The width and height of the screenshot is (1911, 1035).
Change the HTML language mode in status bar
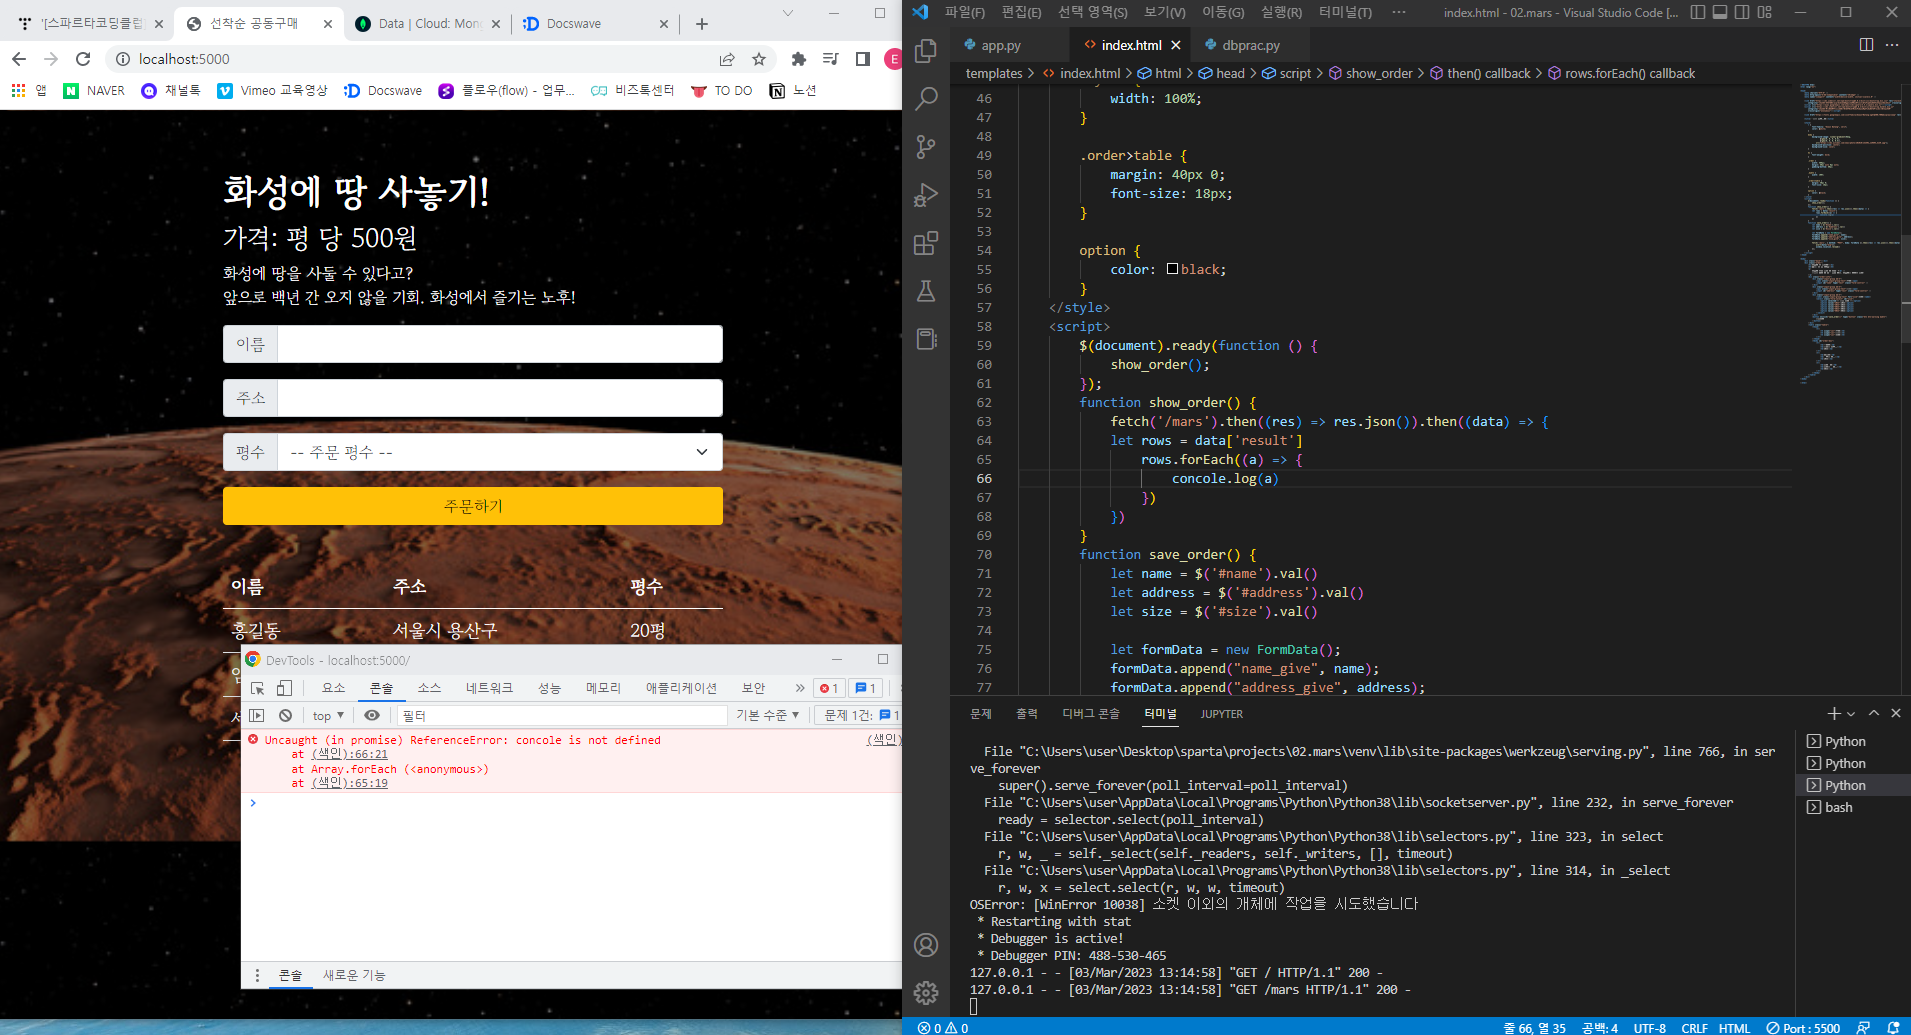[1735, 1027]
